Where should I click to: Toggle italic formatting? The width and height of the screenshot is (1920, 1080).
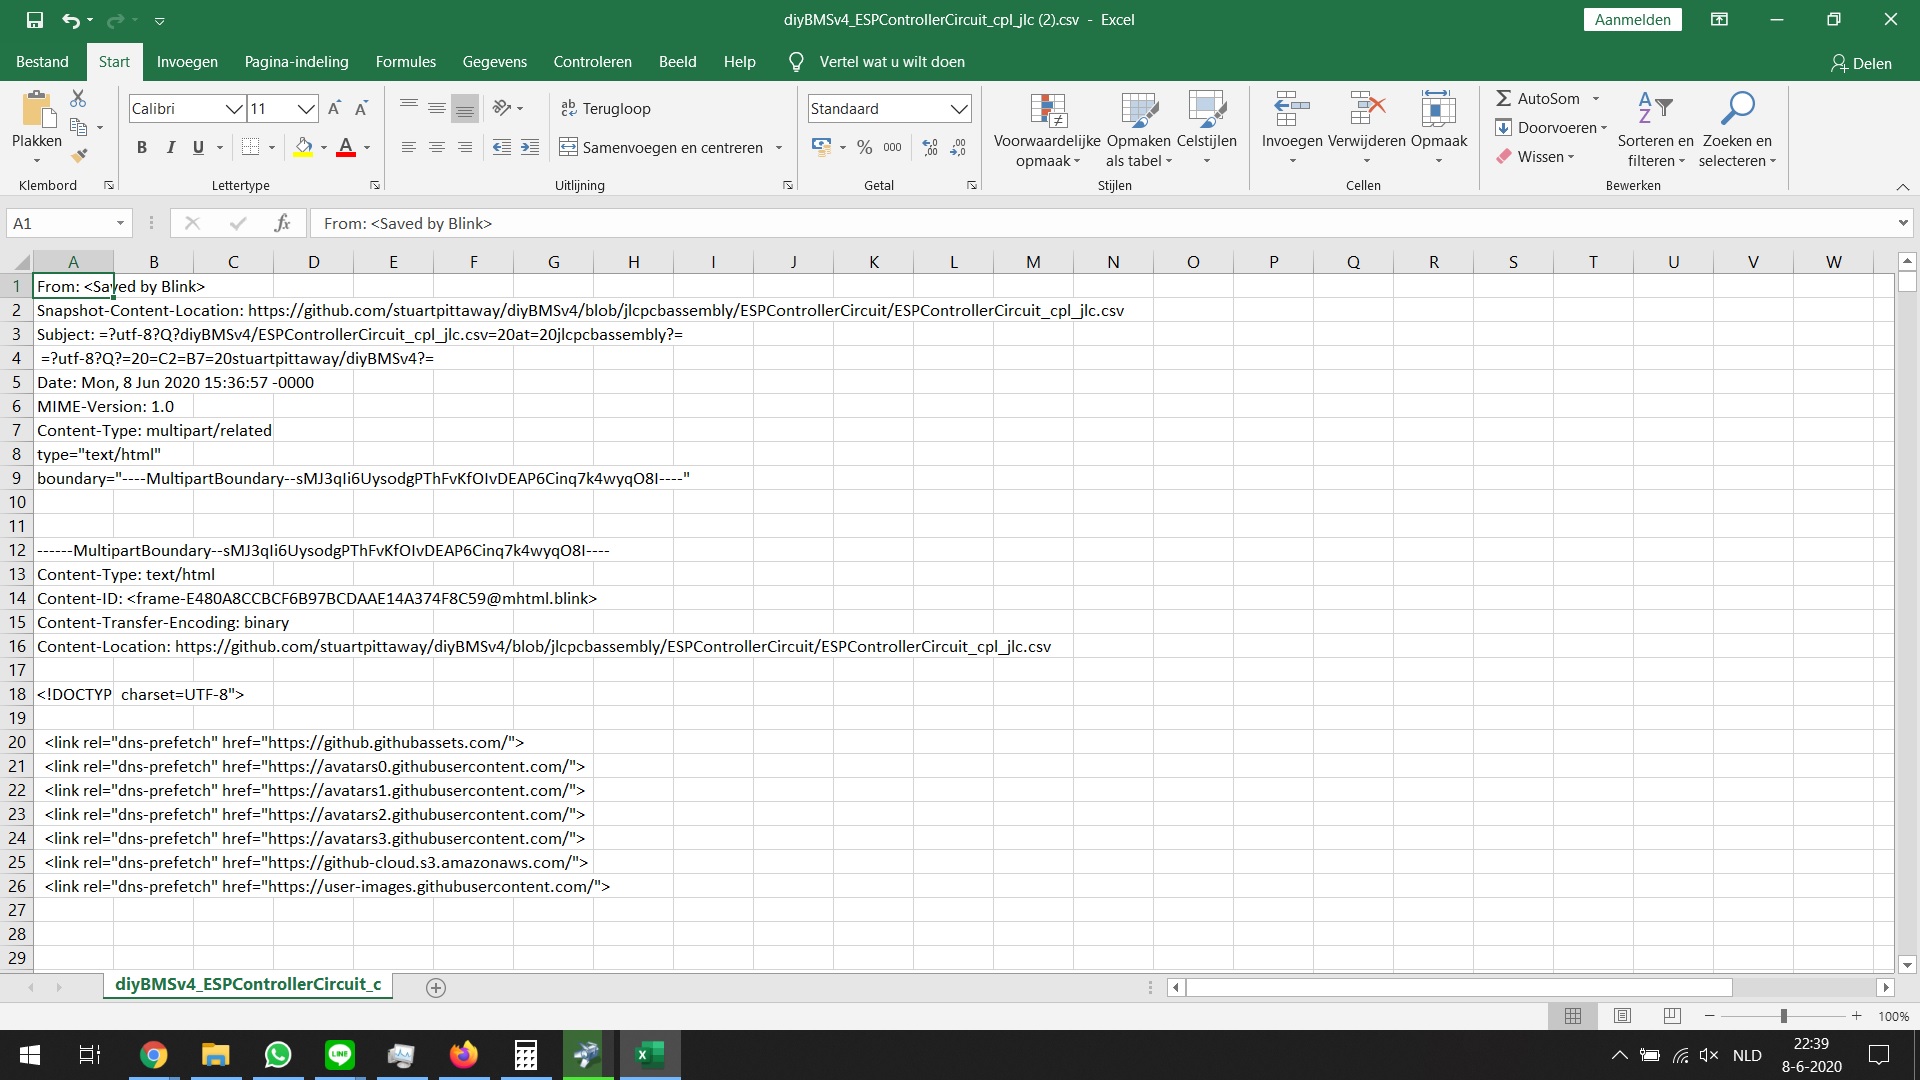pyautogui.click(x=170, y=147)
